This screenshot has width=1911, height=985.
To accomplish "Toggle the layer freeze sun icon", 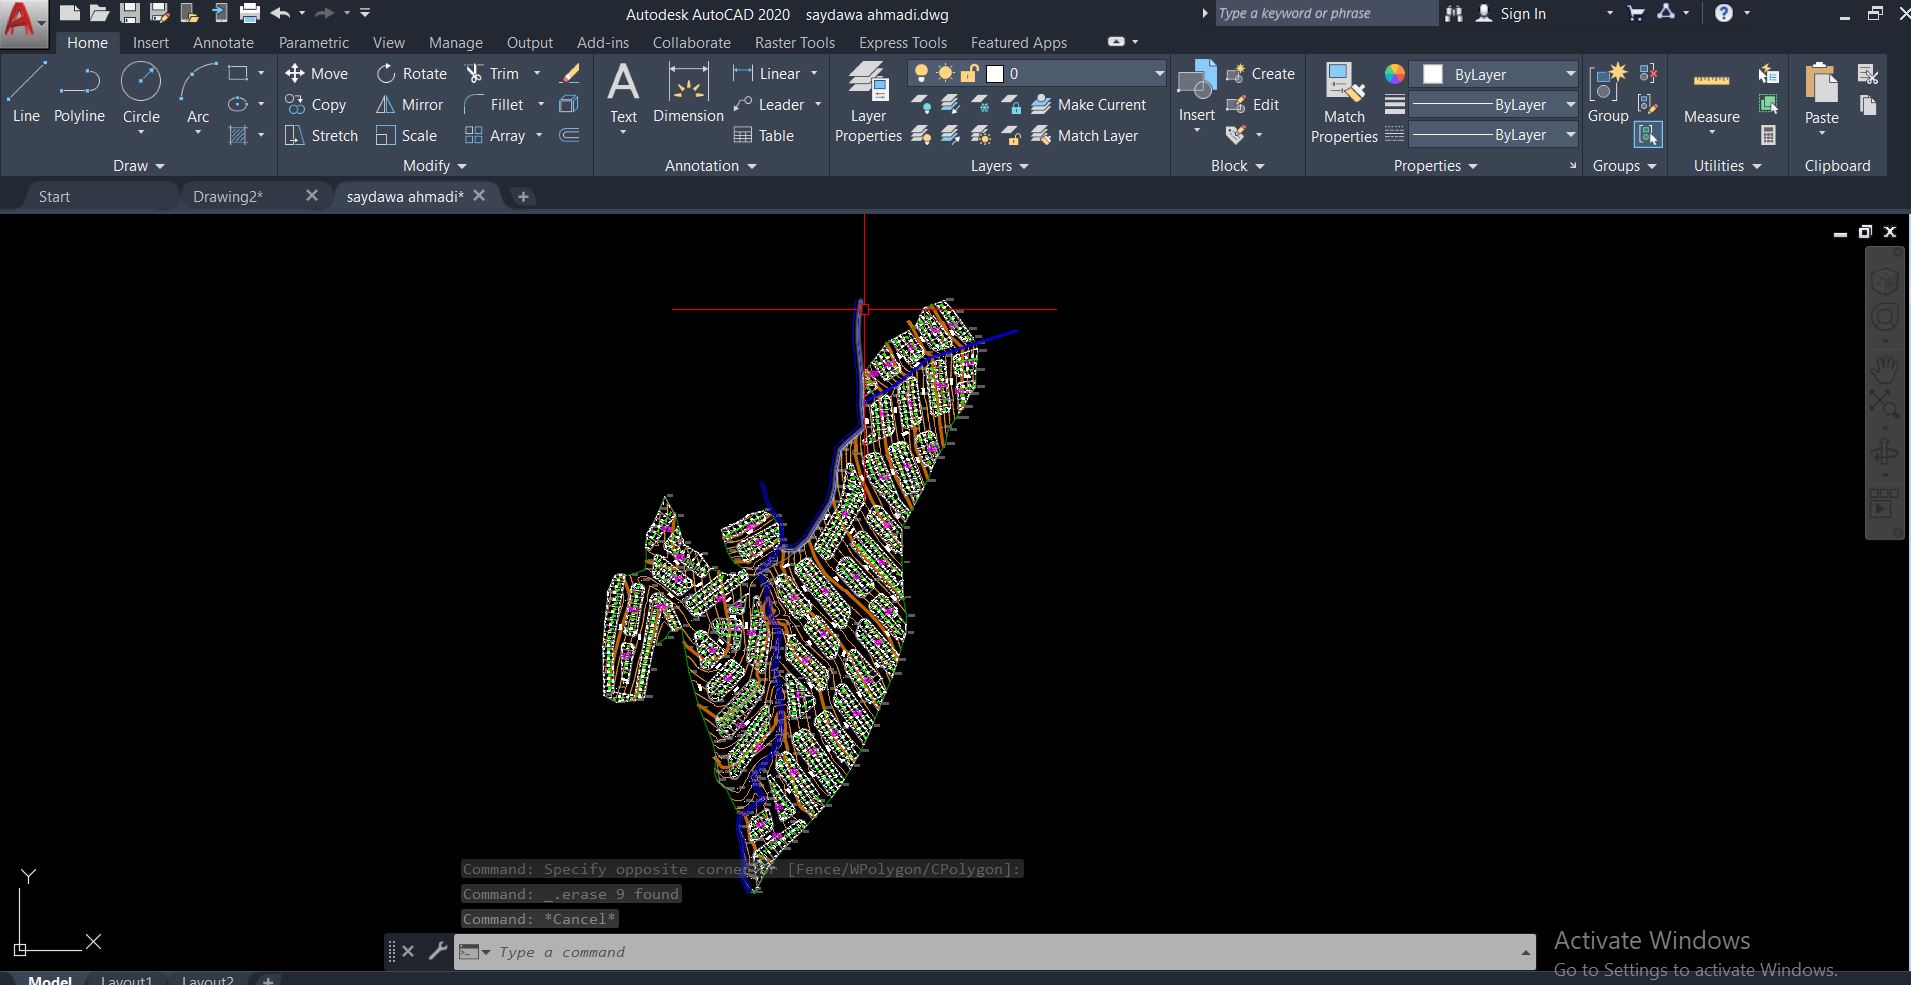I will coord(946,73).
